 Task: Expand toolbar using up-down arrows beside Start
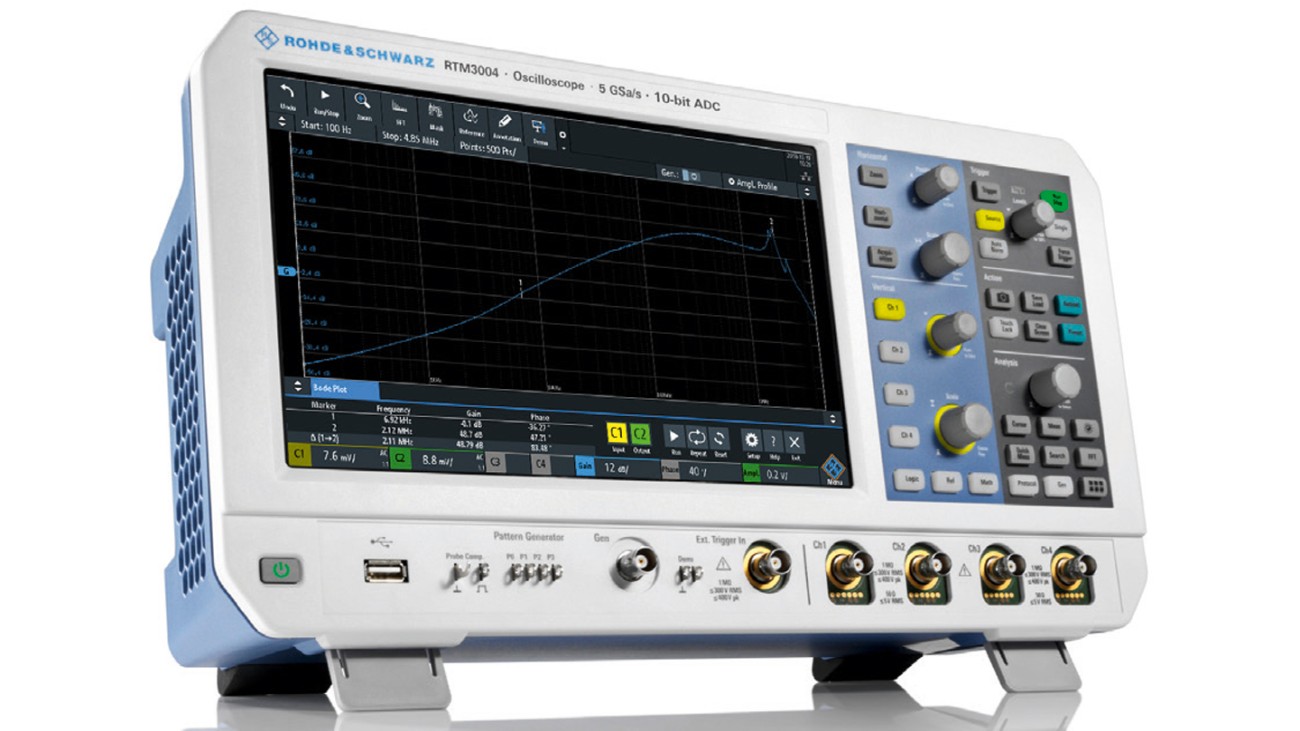[x=282, y=121]
